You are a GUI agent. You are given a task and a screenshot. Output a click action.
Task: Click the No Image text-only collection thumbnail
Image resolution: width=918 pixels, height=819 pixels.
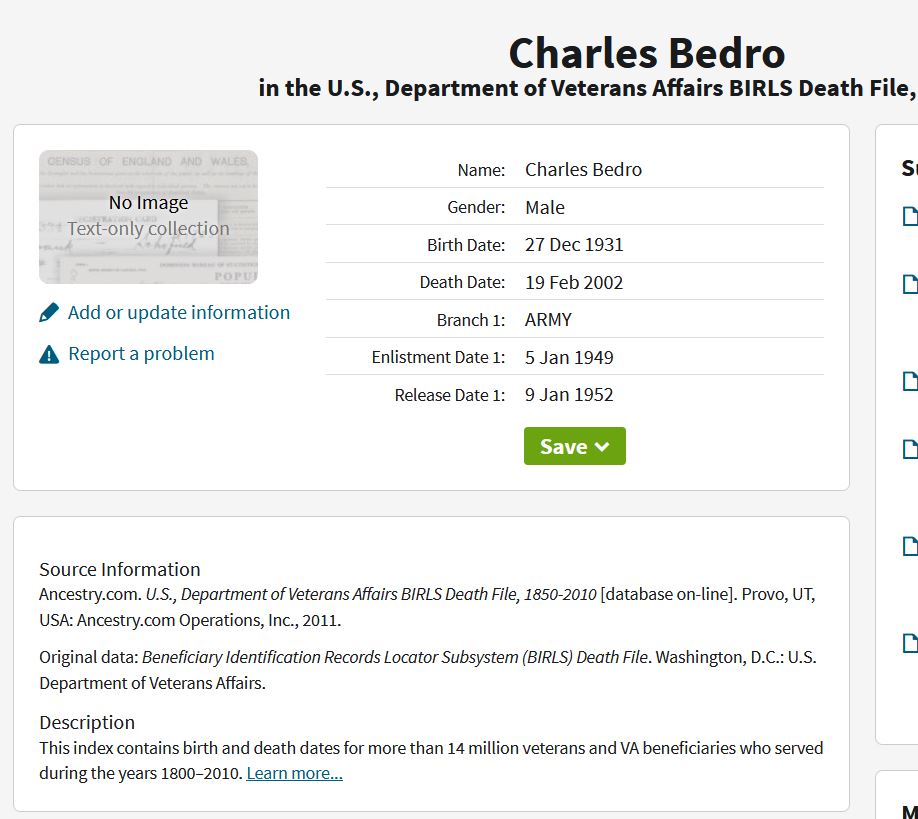148,217
